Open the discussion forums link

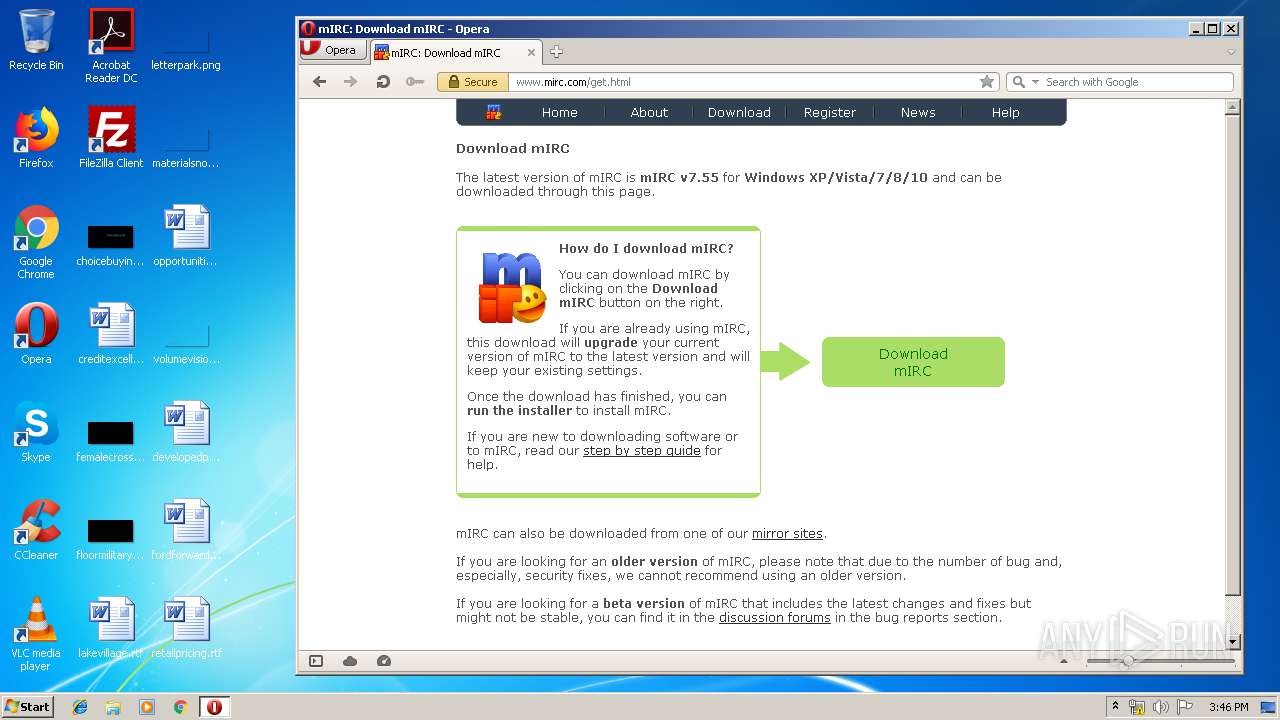[775, 618]
